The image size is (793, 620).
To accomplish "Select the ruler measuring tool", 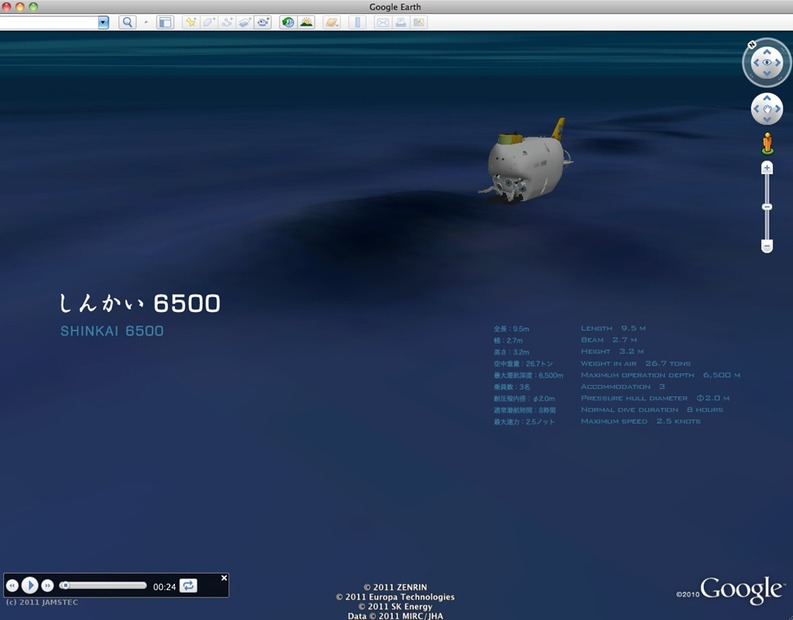I will (357, 22).
